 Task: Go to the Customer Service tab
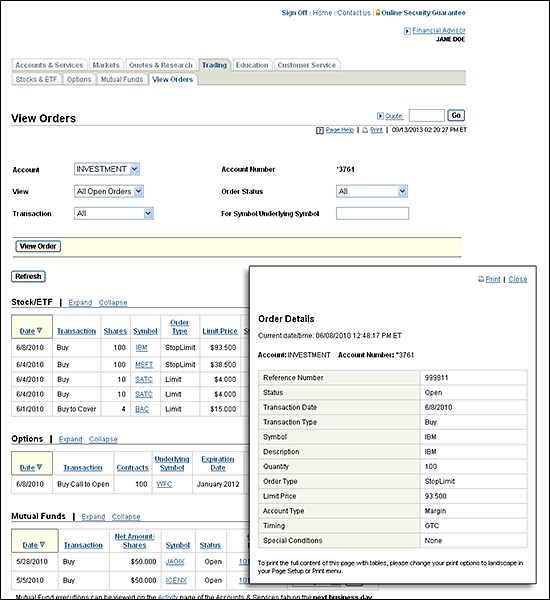click(307, 65)
